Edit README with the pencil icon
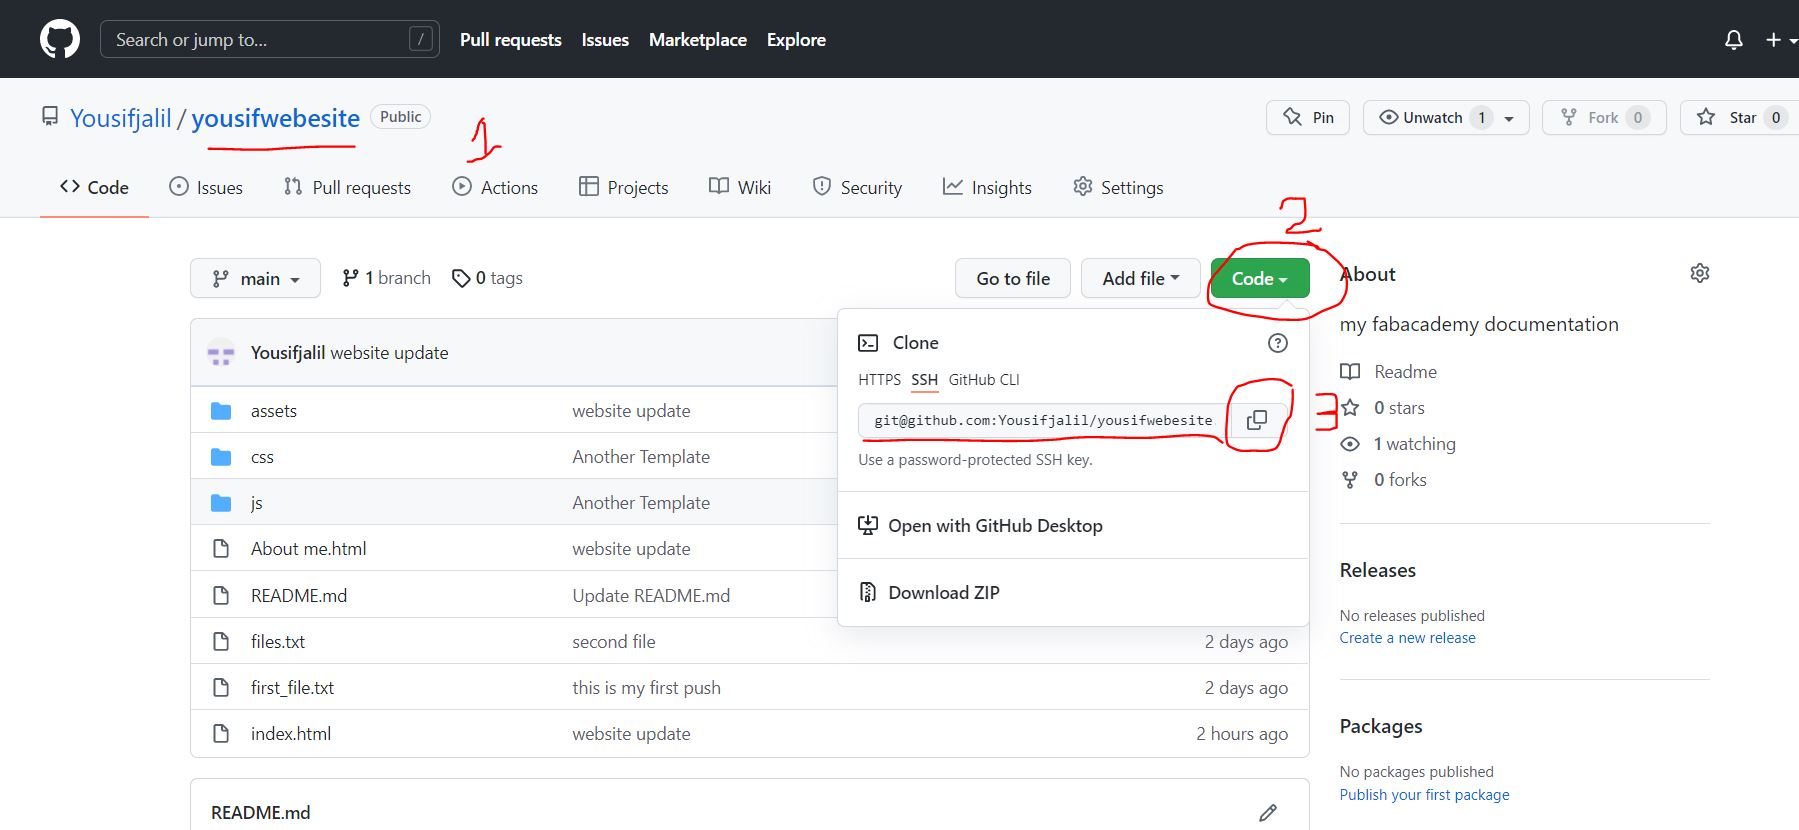 point(1268,813)
